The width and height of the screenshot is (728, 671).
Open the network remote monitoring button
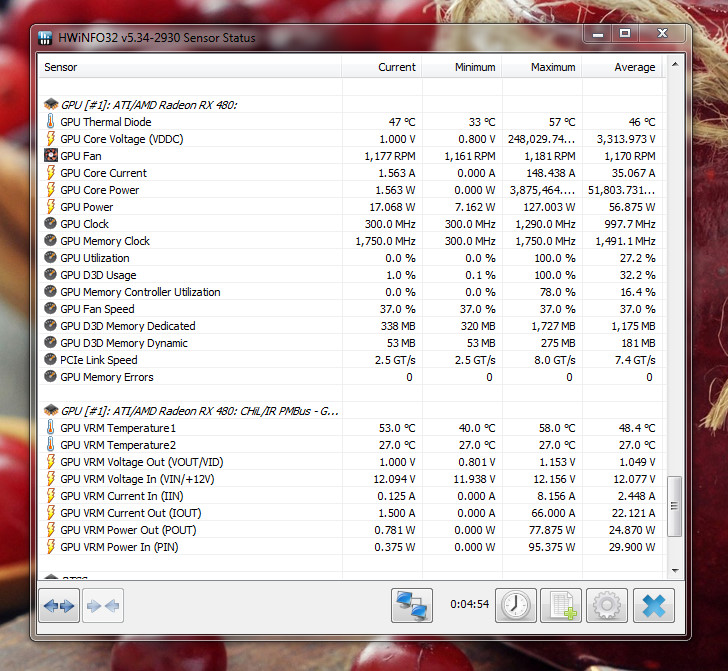pos(412,605)
